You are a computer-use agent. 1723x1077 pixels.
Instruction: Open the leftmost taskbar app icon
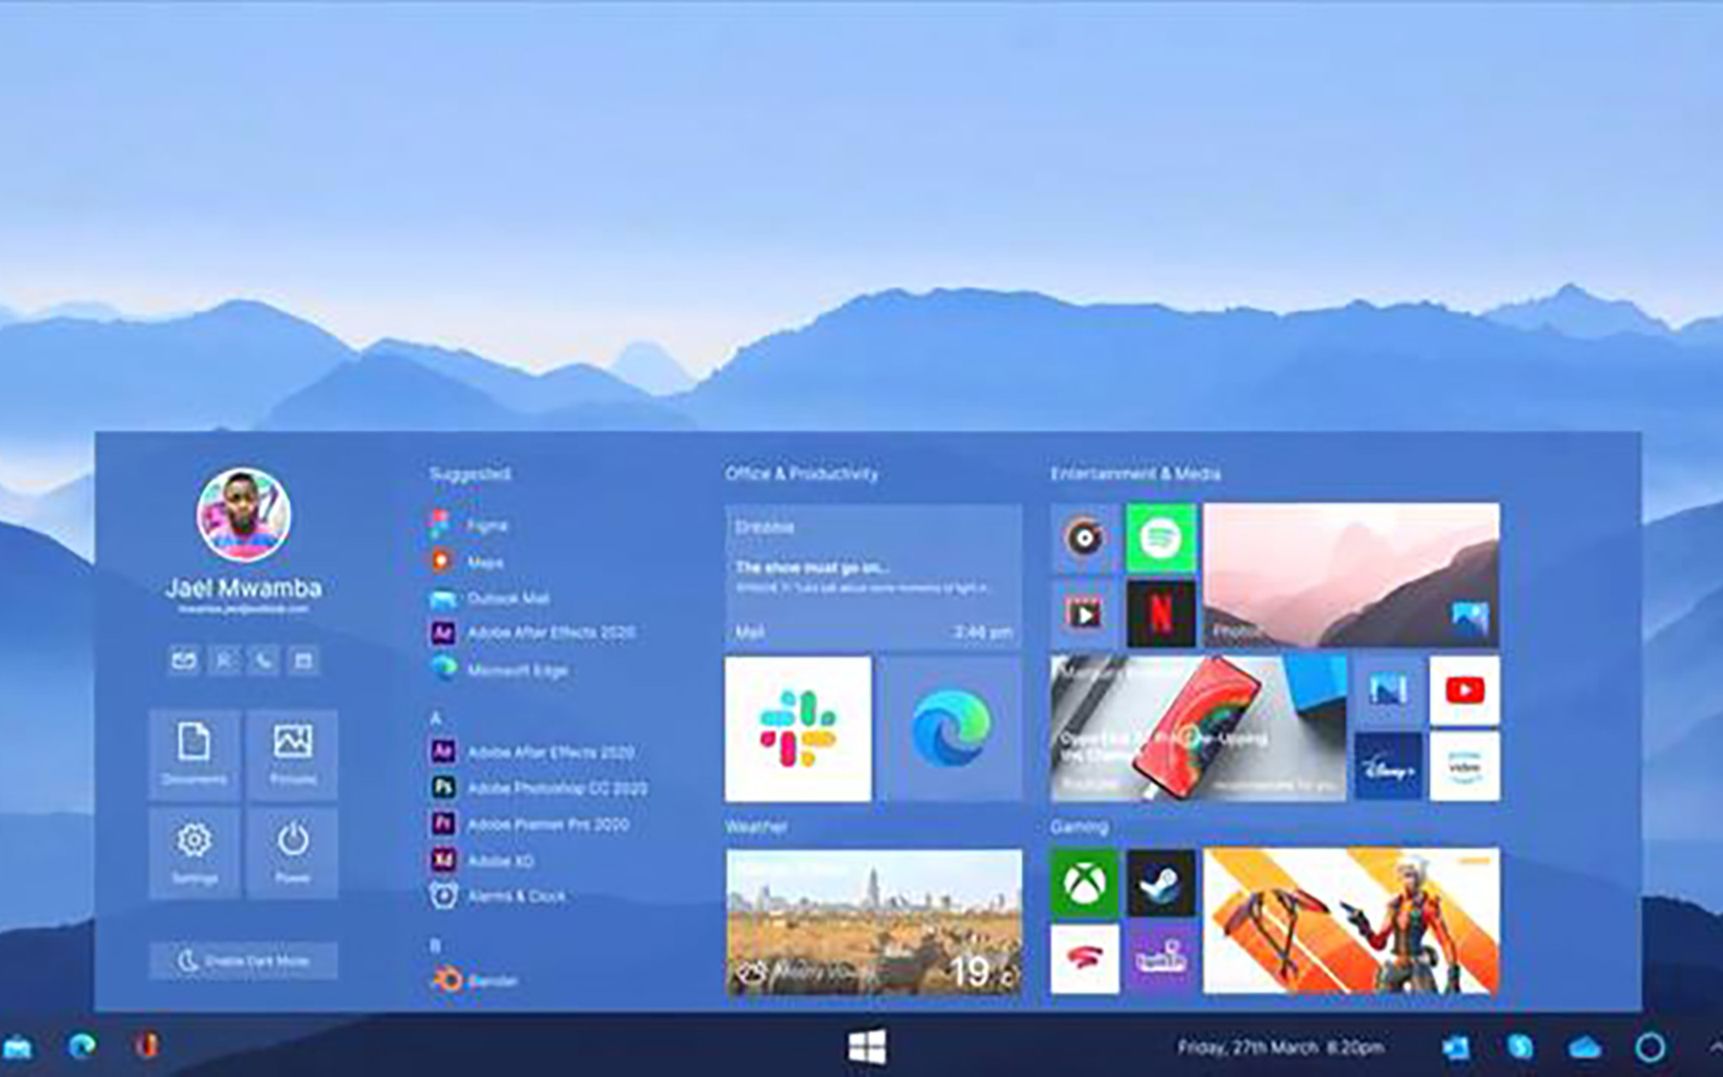pos(16,1047)
